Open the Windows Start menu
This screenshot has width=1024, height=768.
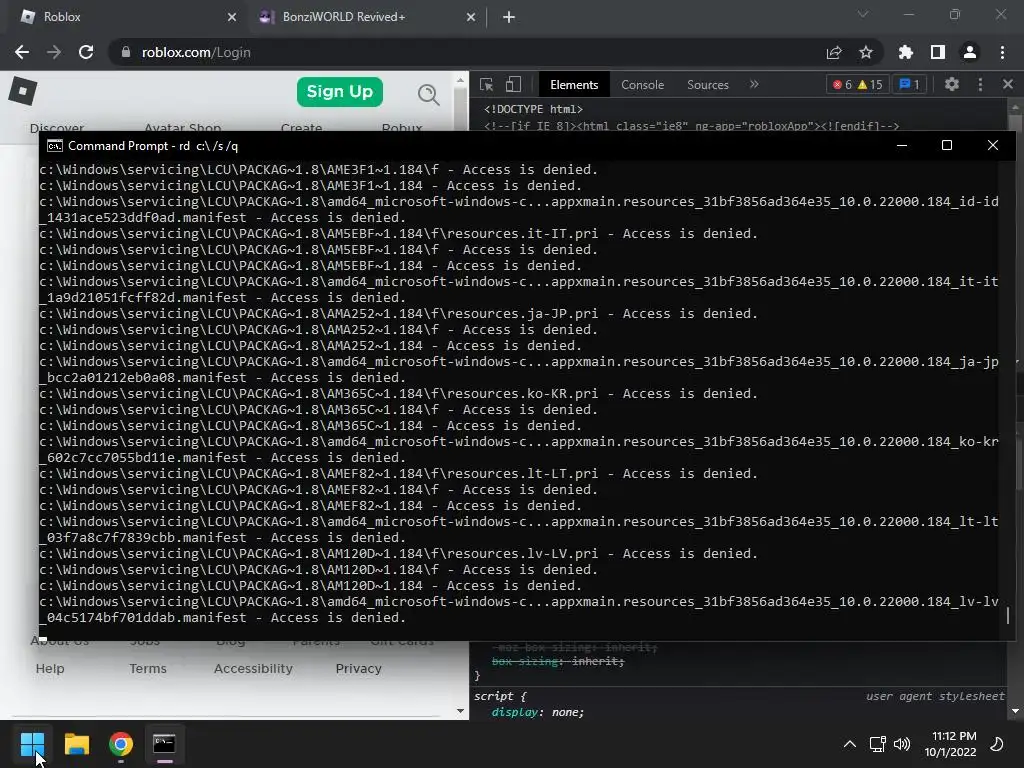click(x=32, y=744)
